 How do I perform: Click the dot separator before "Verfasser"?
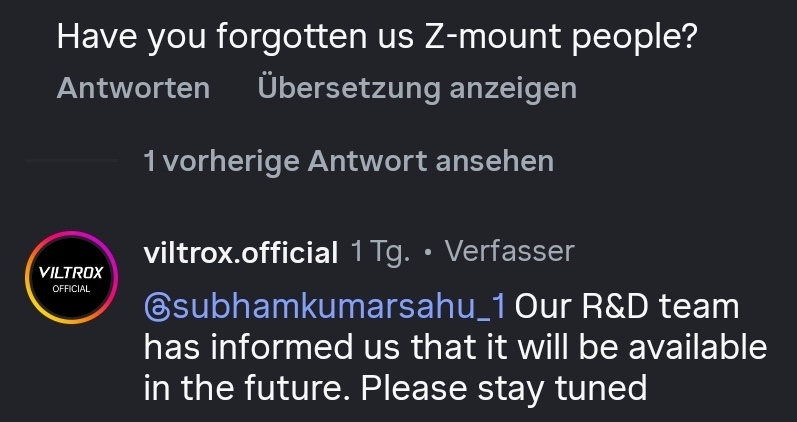pos(427,253)
